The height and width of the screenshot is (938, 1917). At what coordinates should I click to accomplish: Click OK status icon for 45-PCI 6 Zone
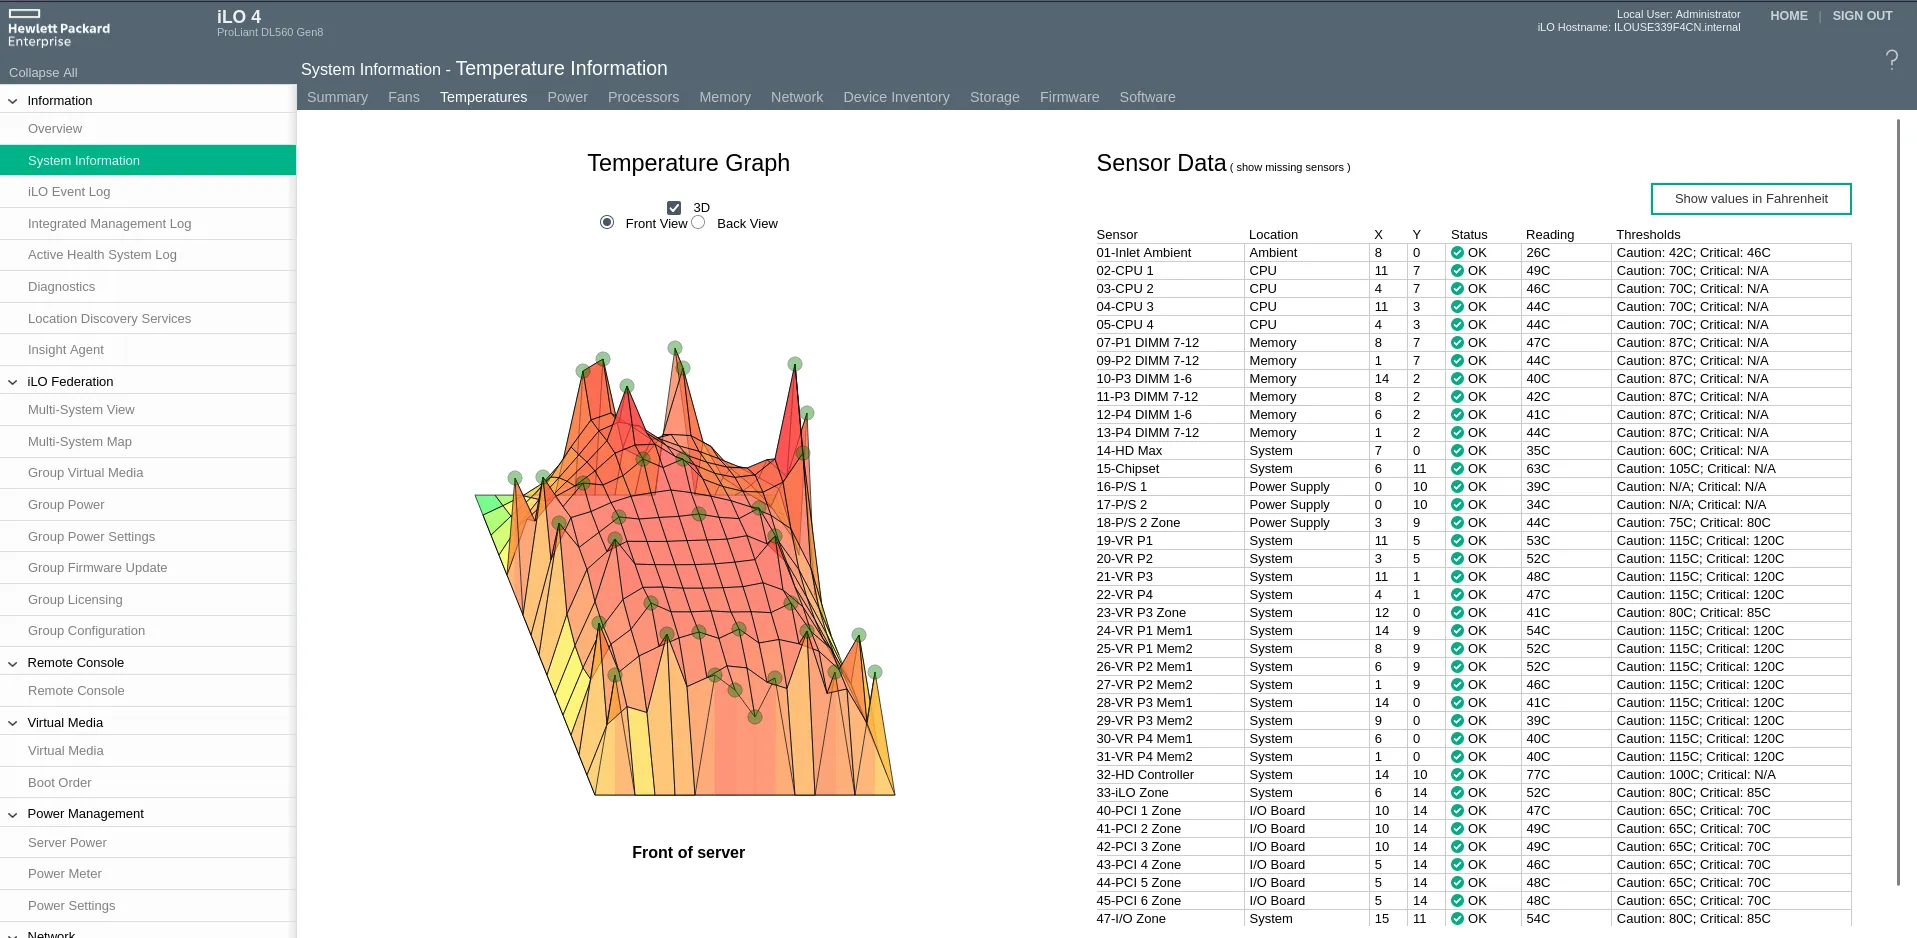(1457, 901)
